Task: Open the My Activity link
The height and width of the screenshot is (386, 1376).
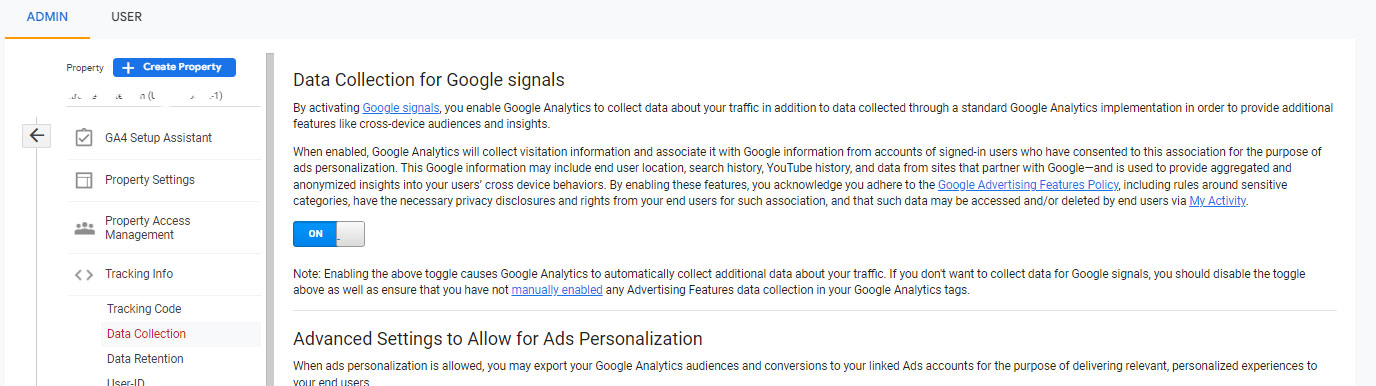Action: [x=1217, y=201]
